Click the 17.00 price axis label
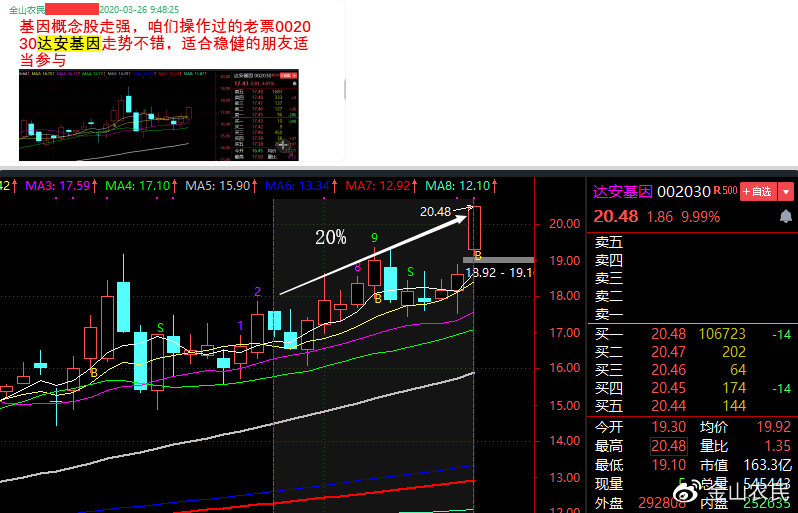The image size is (798, 513). tap(564, 333)
